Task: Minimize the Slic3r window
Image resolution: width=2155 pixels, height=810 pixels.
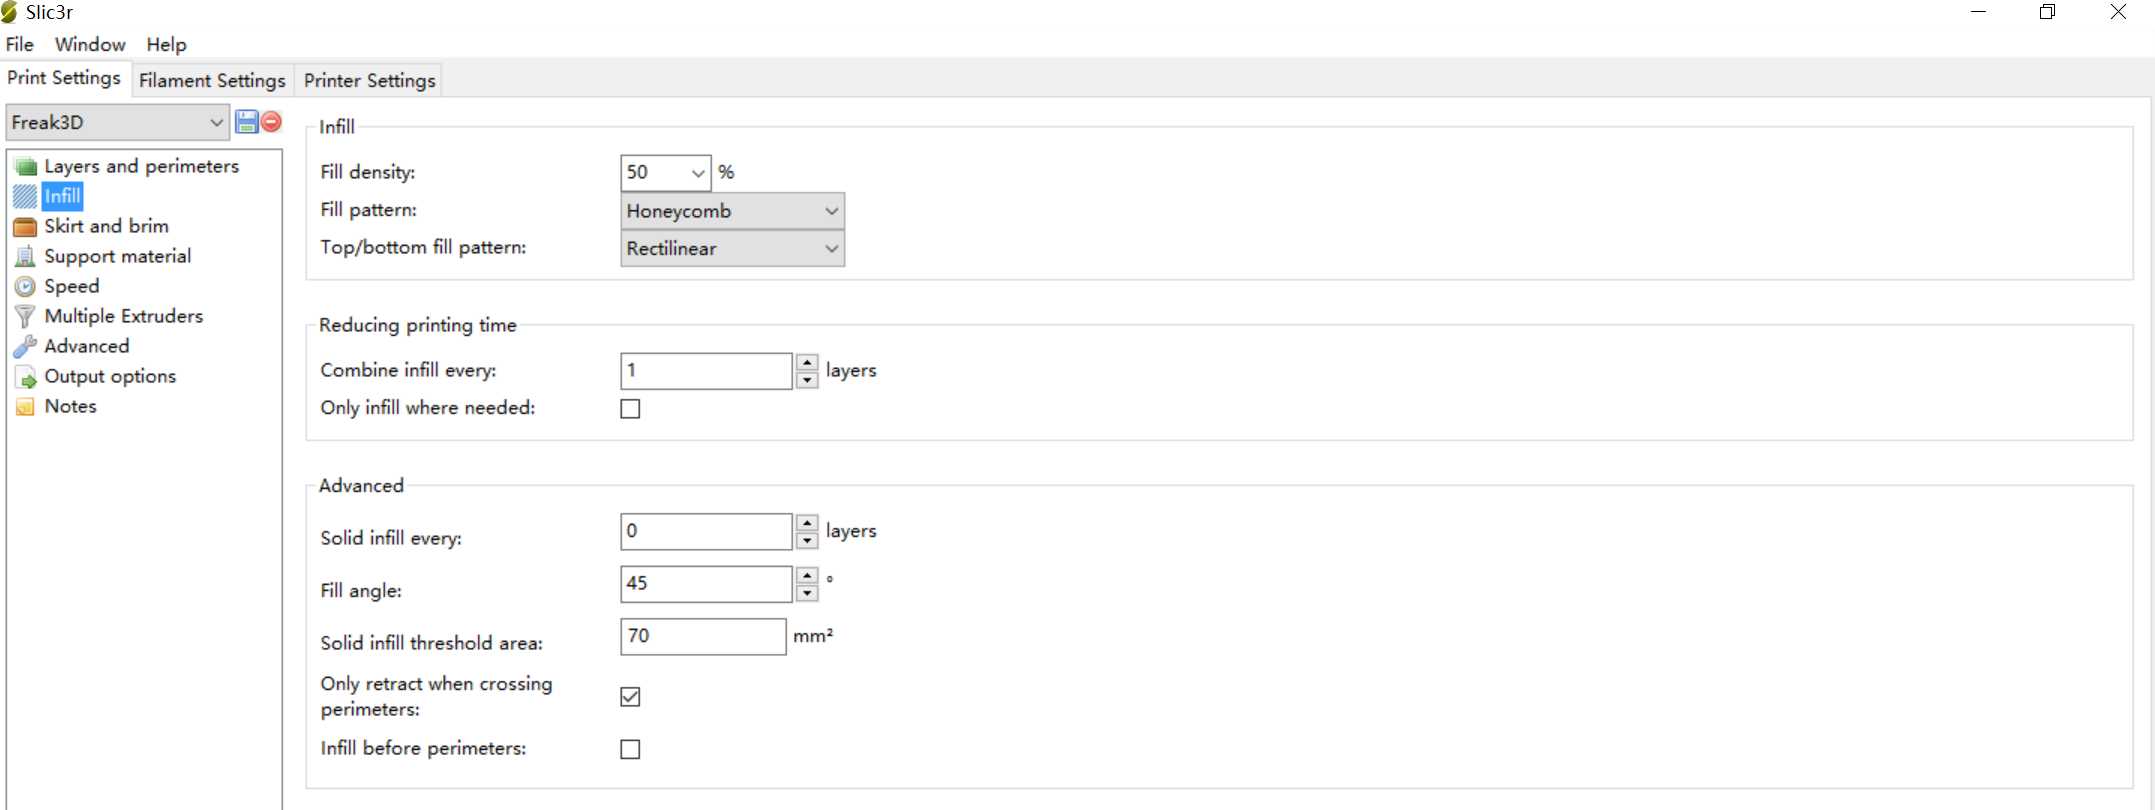Action: coord(1978,12)
